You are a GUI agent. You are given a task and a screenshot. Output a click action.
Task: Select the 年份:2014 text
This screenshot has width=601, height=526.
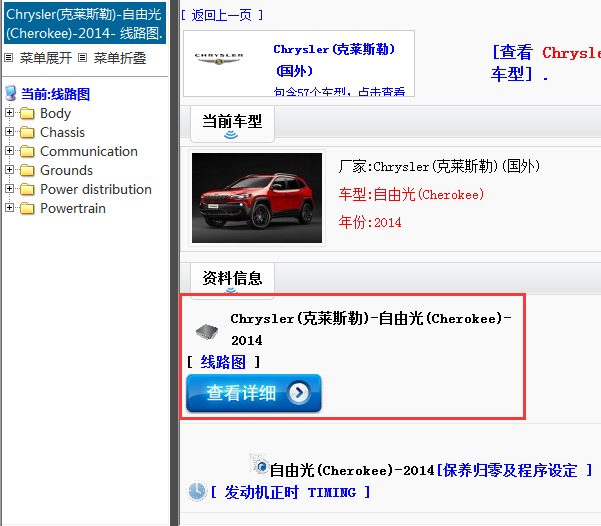370,222
